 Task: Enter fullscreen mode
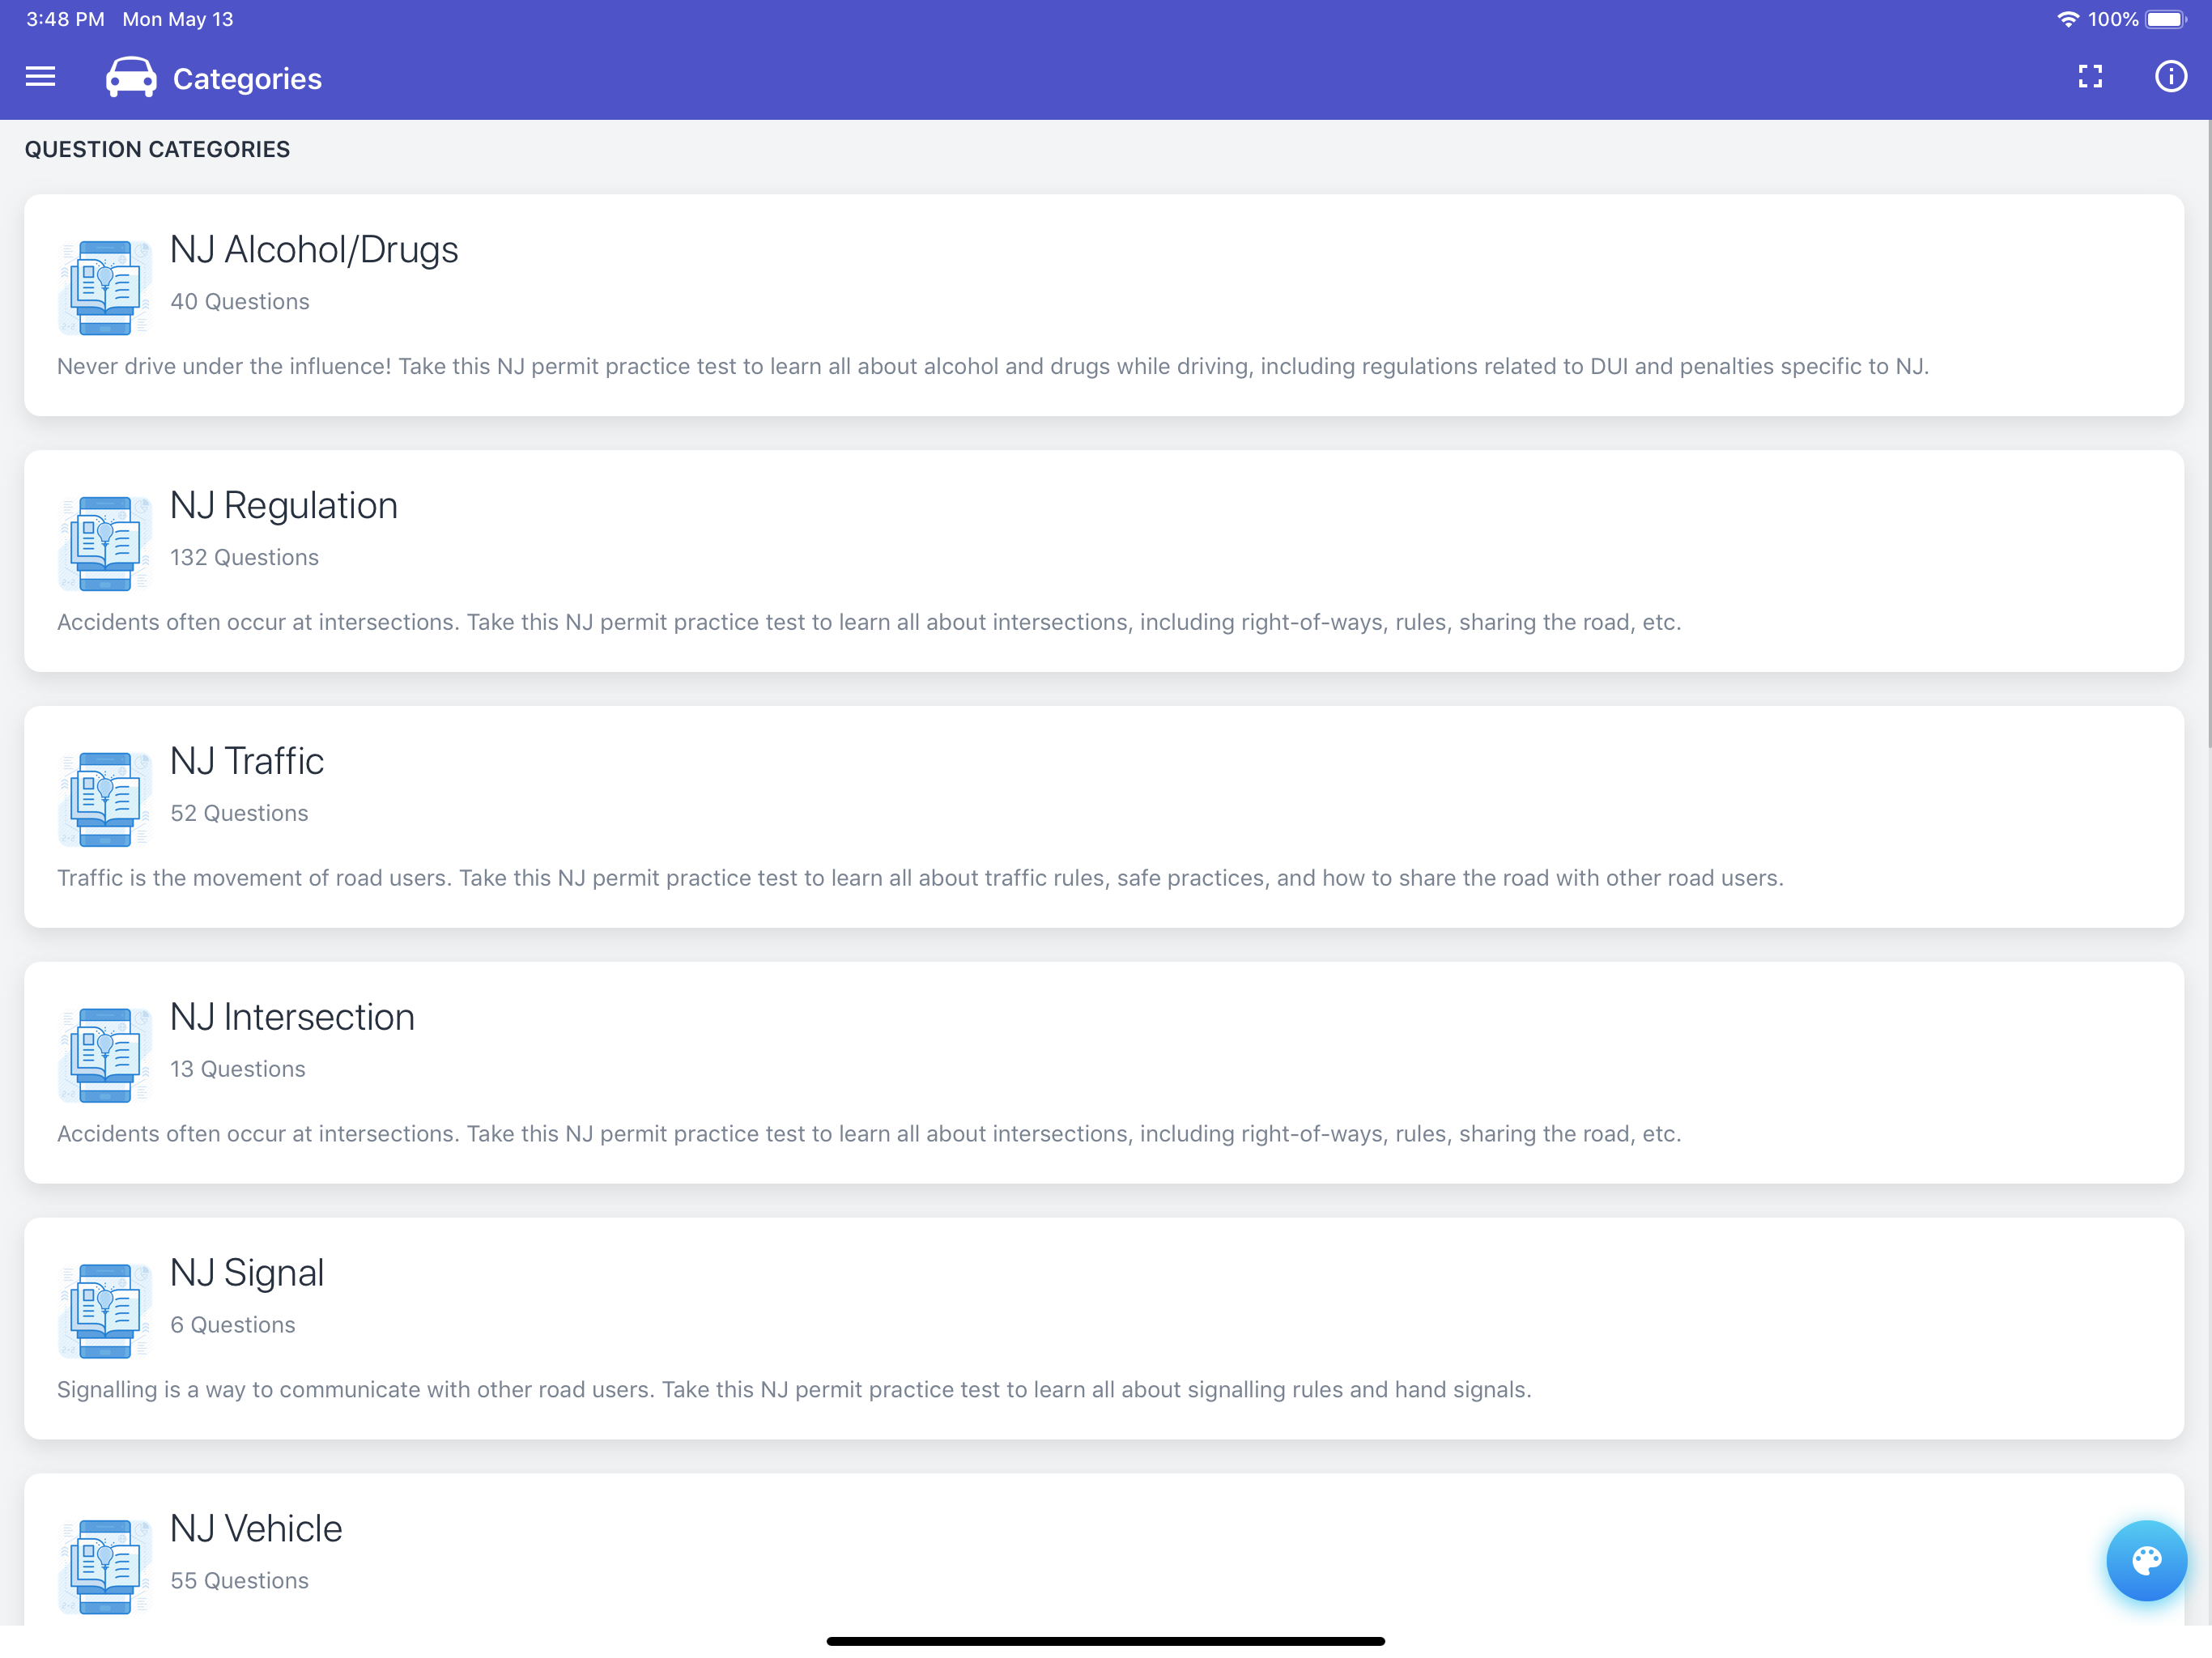(2091, 77)
